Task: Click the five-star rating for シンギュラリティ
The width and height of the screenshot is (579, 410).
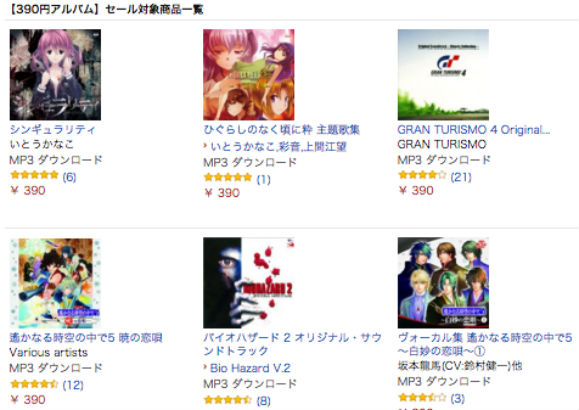Action: [x=34, y=175]
